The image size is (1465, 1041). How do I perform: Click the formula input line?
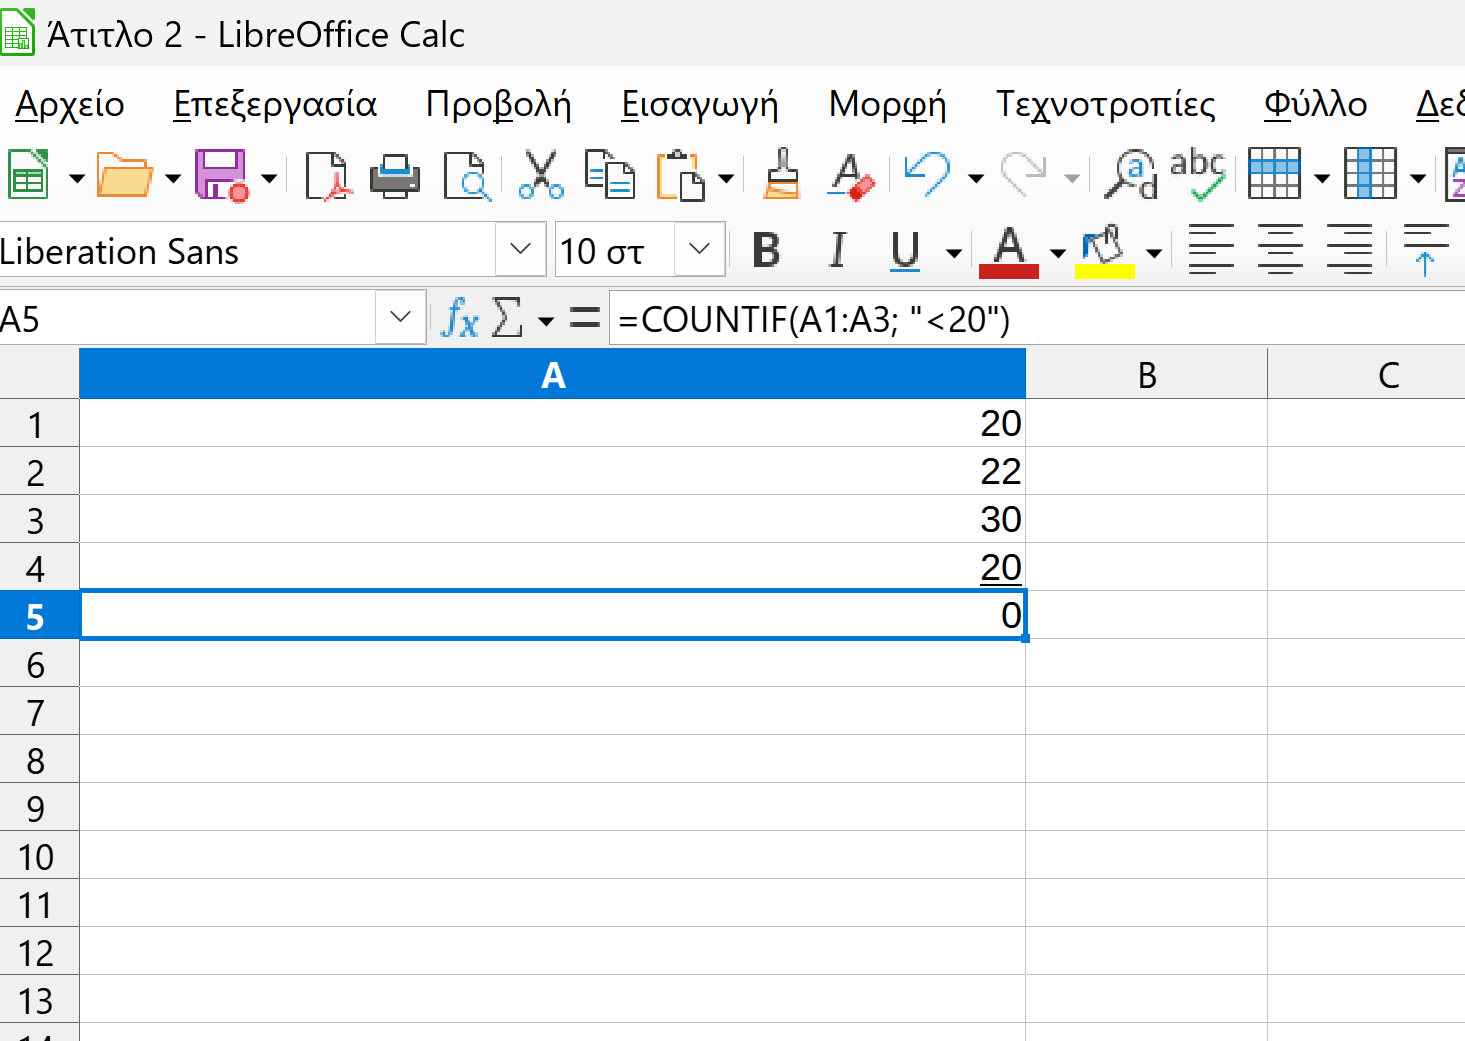[1030, 319]
